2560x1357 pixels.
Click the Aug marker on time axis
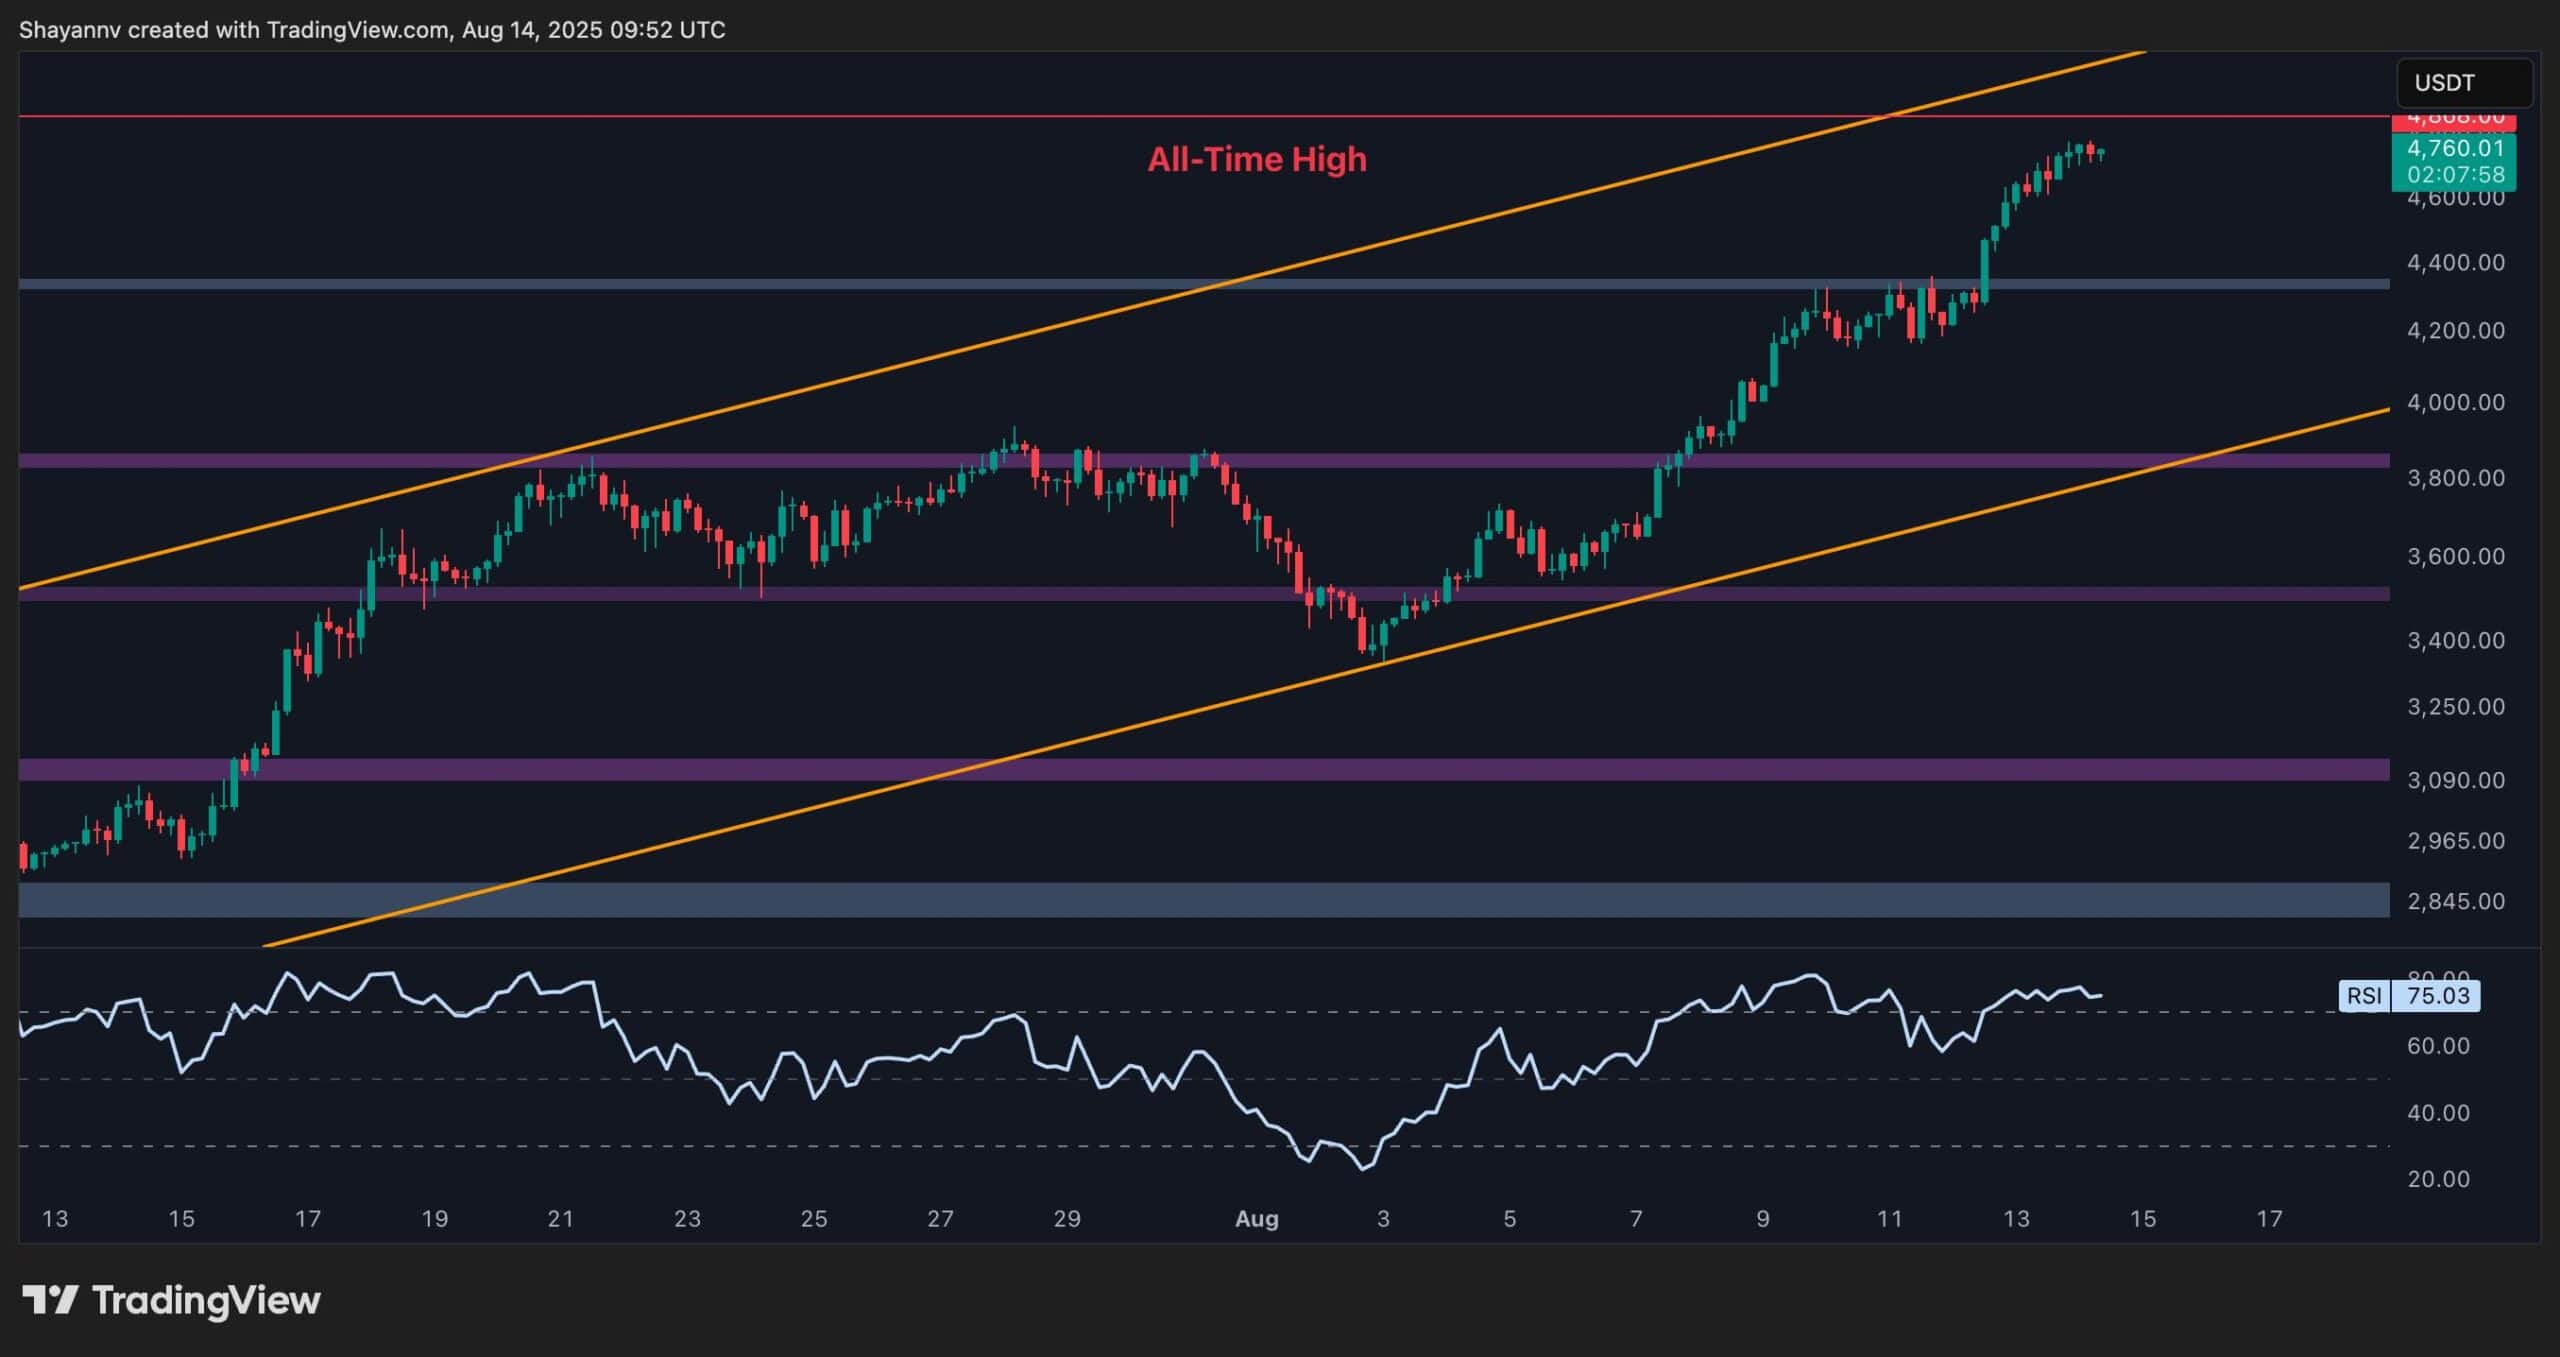(1256, 1219)
